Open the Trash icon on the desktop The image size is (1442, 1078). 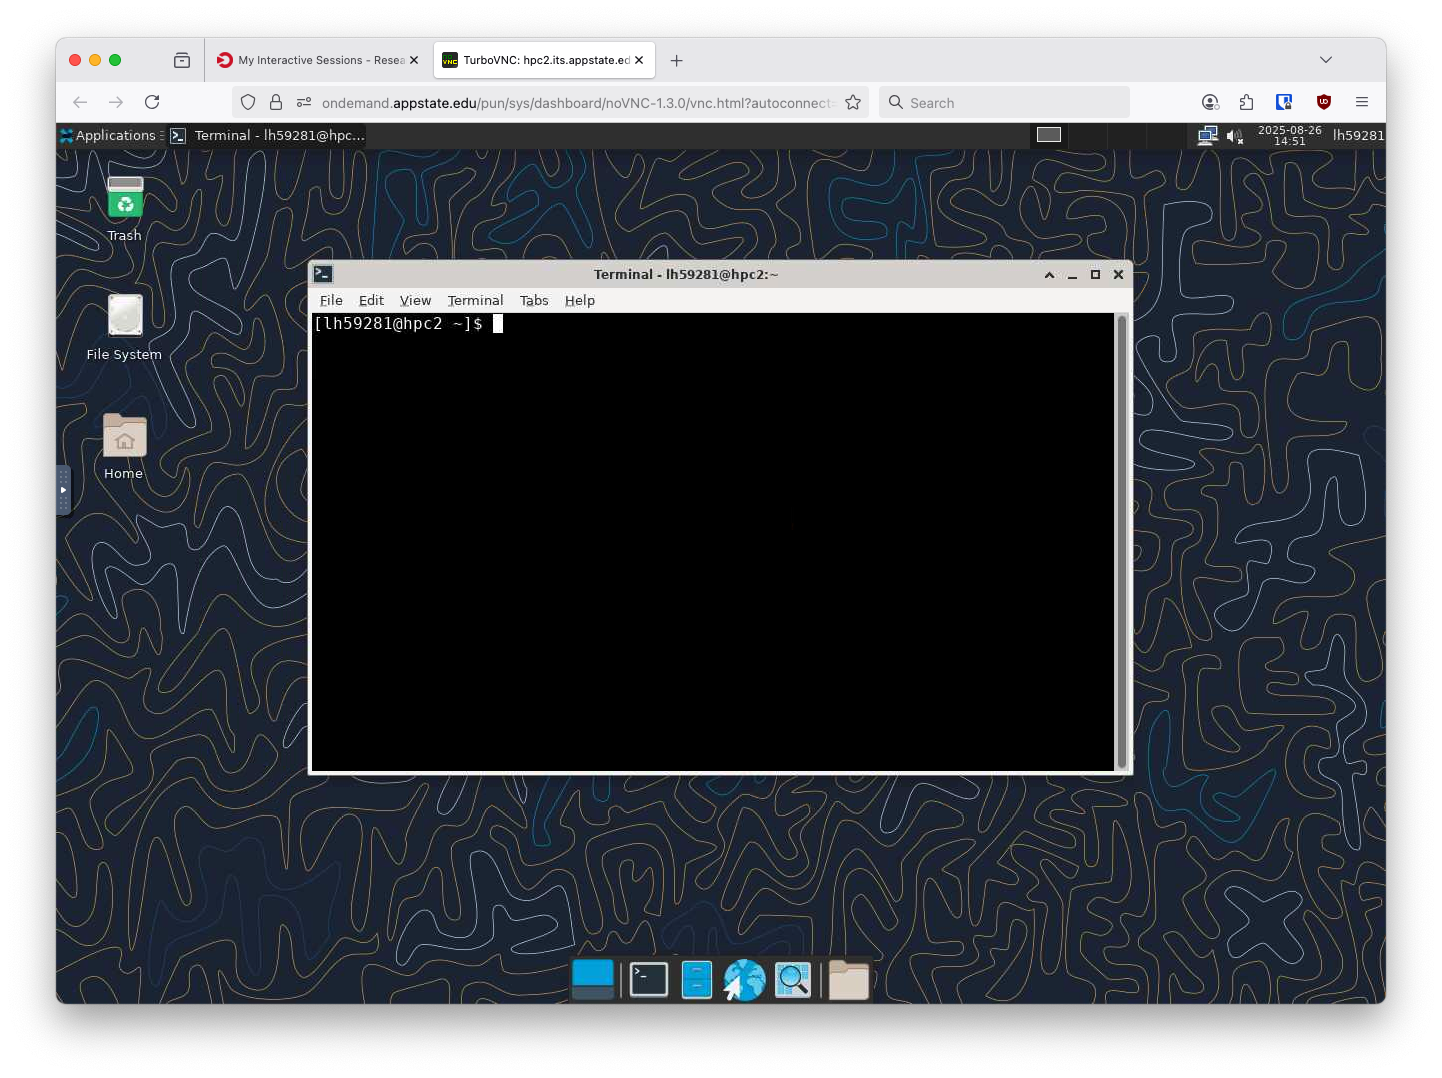point(124,199)
